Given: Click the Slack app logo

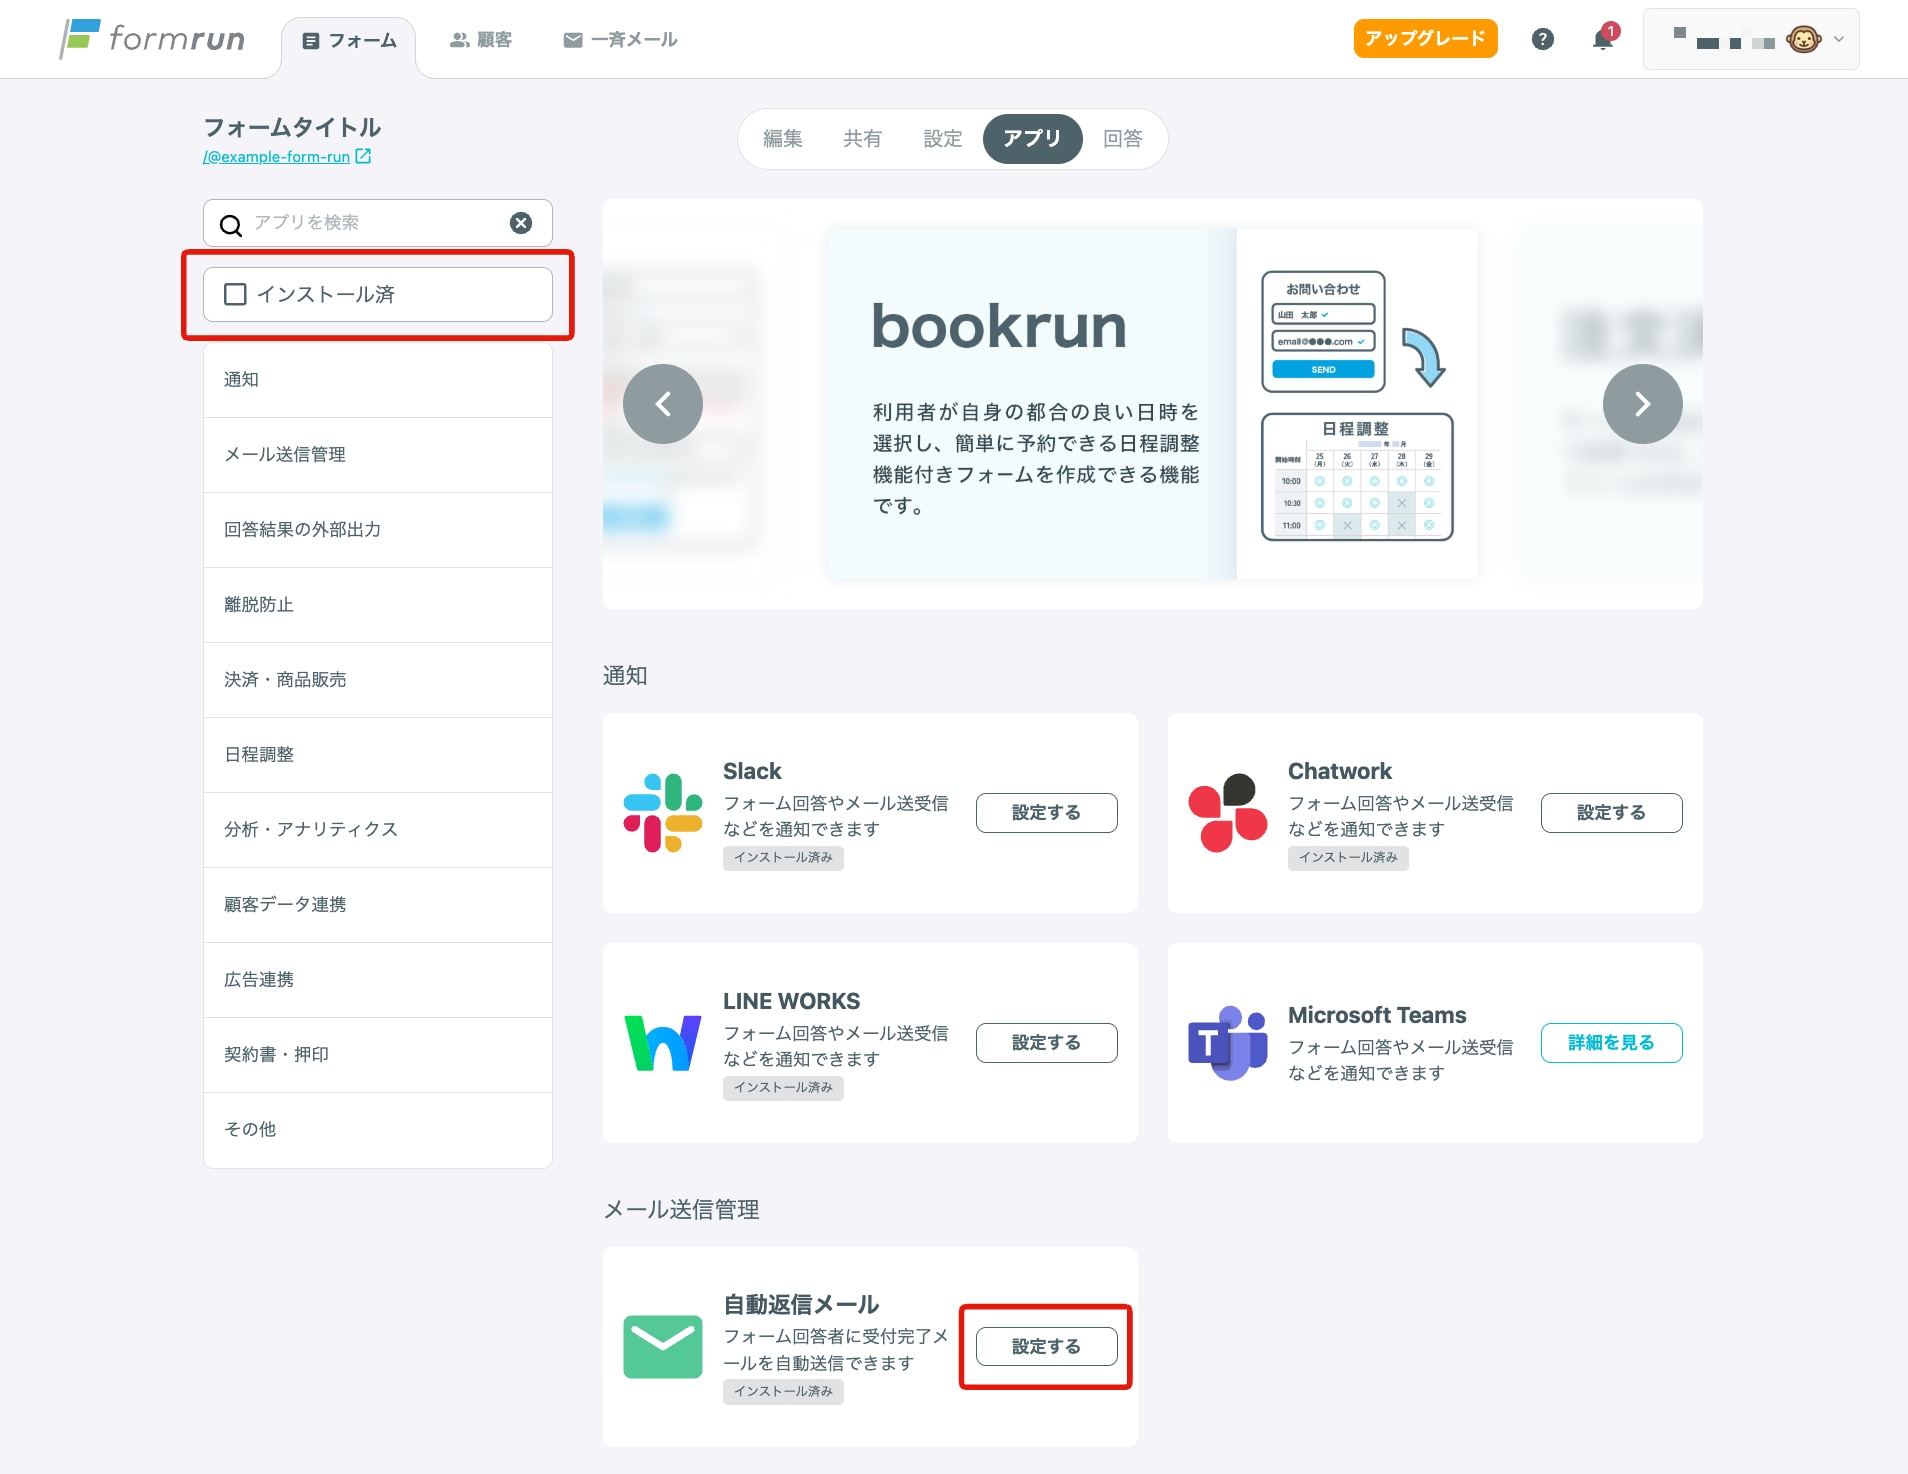Looking at the screenshot, I should tap(662, 813).
